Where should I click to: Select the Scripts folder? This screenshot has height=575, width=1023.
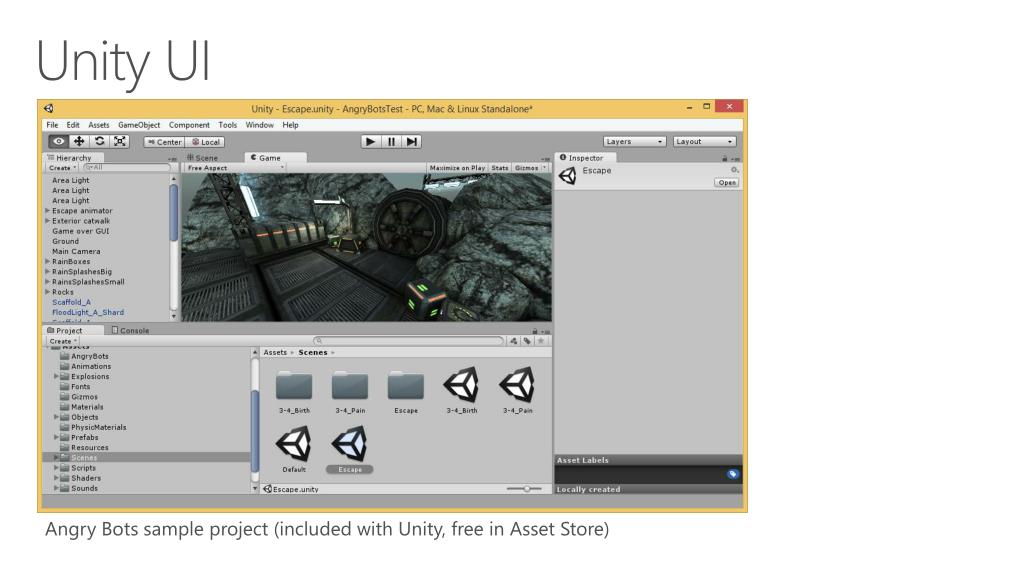tap(83, 468)
